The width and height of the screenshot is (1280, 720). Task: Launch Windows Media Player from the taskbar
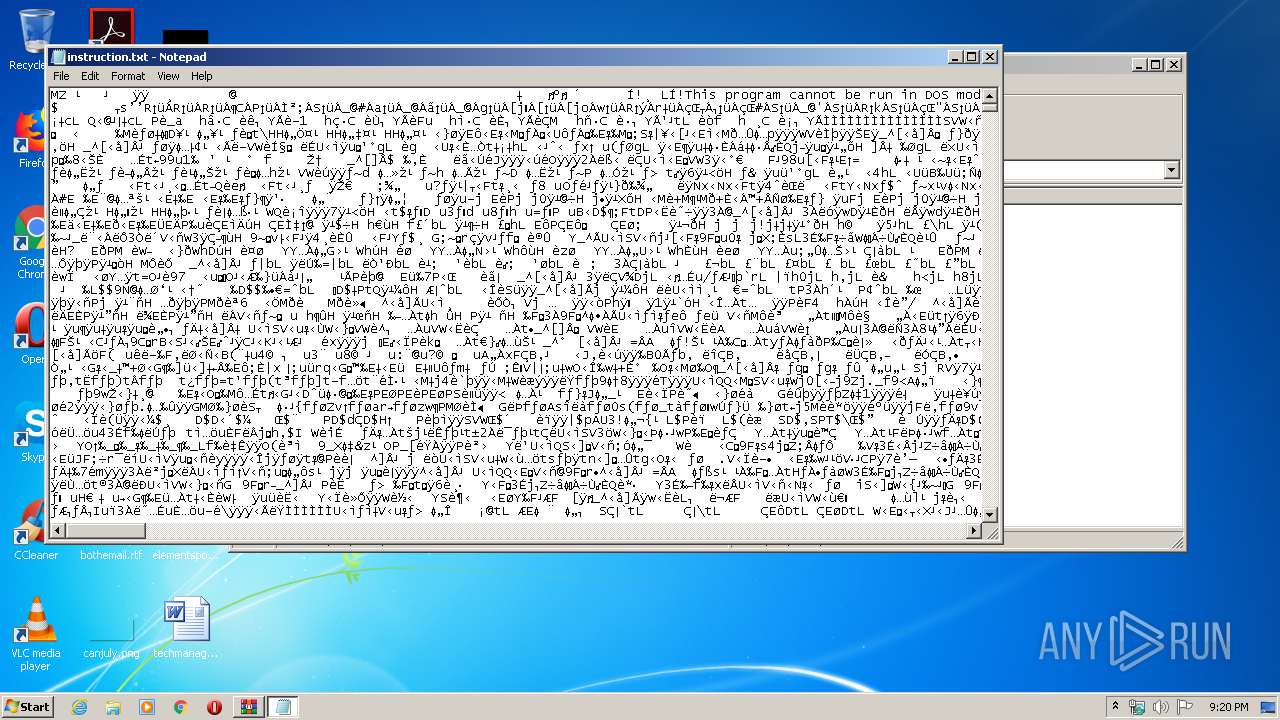(x=147, y=707)
